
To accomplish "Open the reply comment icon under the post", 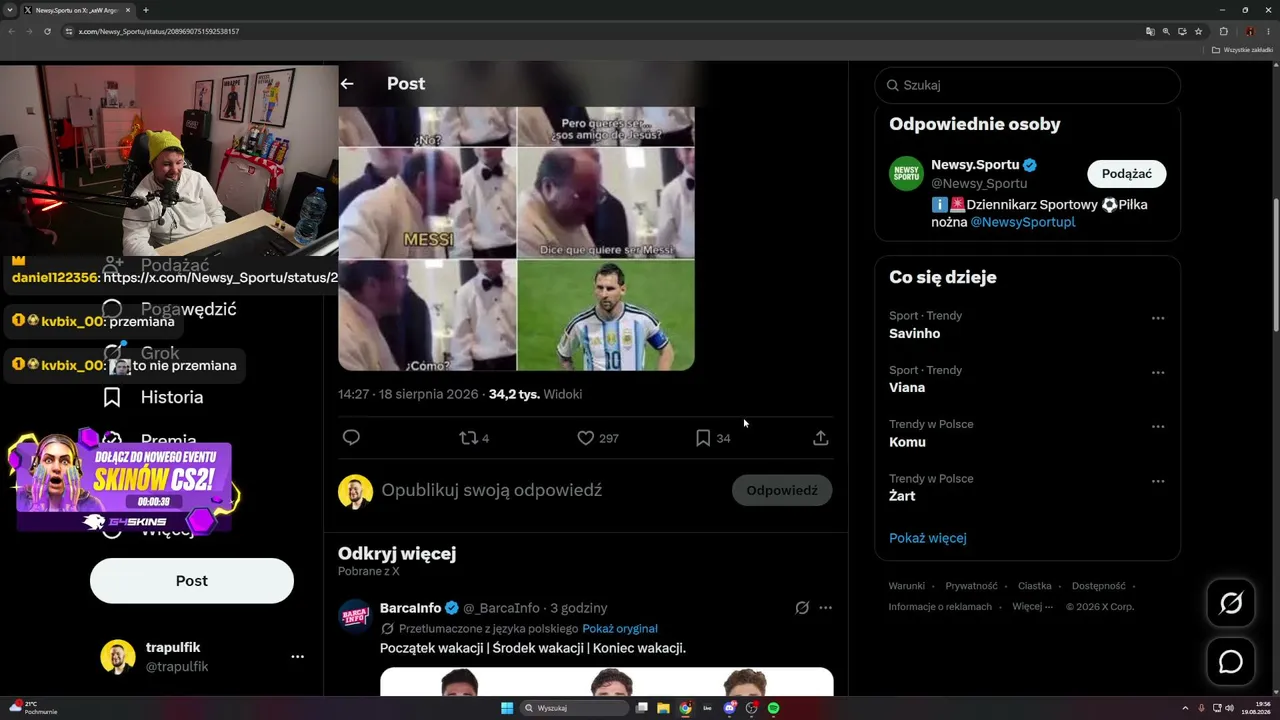I will pos(351,438).
